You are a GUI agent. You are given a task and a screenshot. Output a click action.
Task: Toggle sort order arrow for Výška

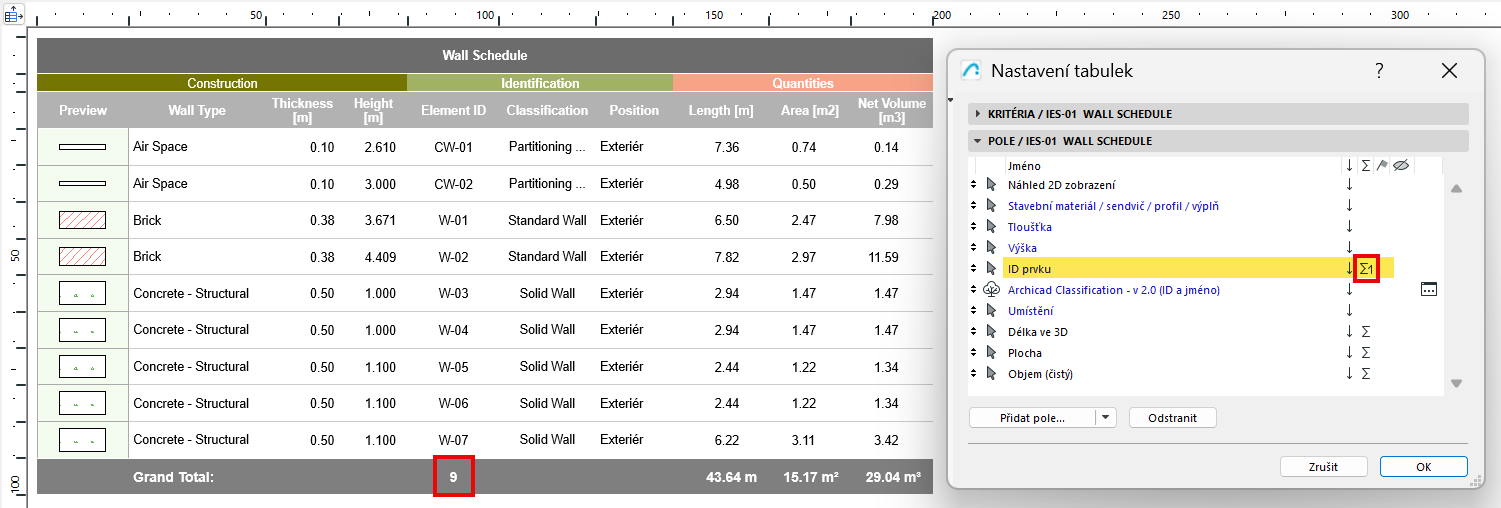(1349, 248)
